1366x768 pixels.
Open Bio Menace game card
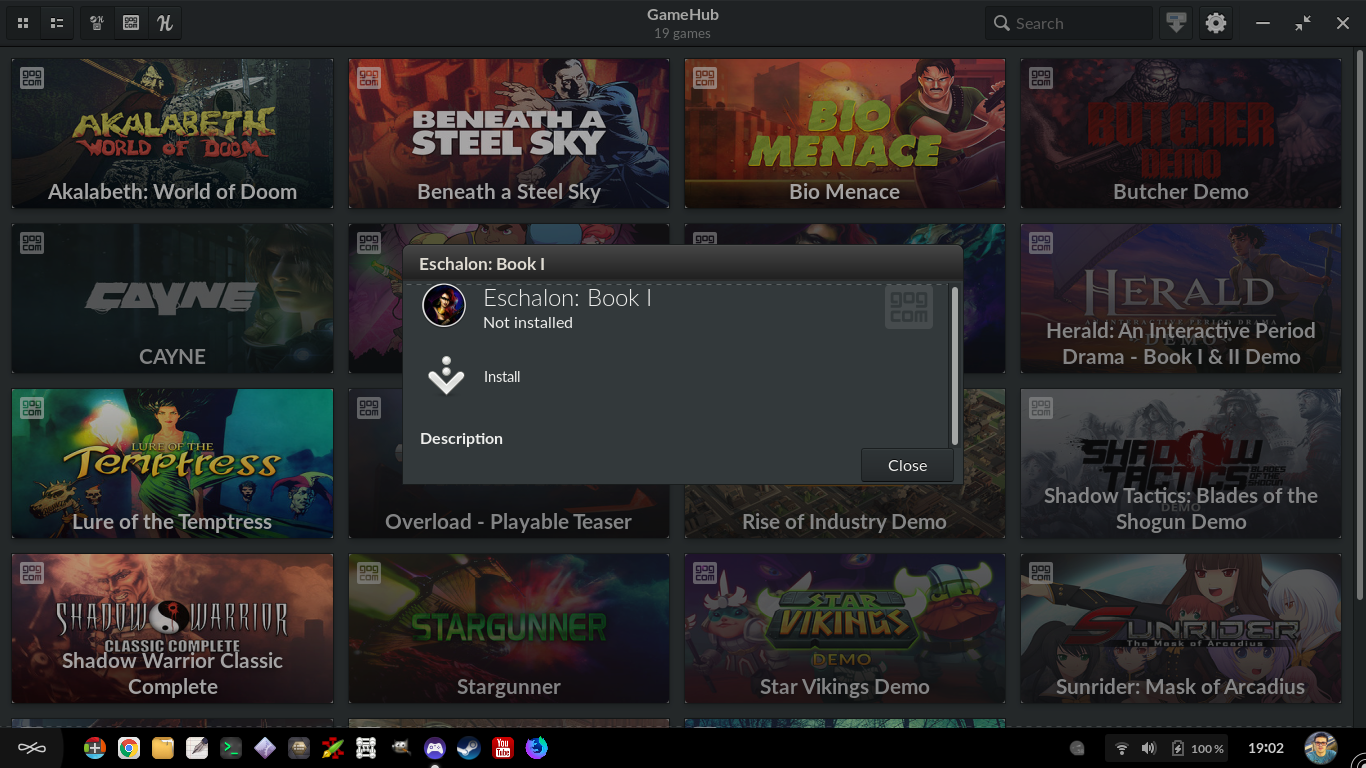tap(845, 133)
